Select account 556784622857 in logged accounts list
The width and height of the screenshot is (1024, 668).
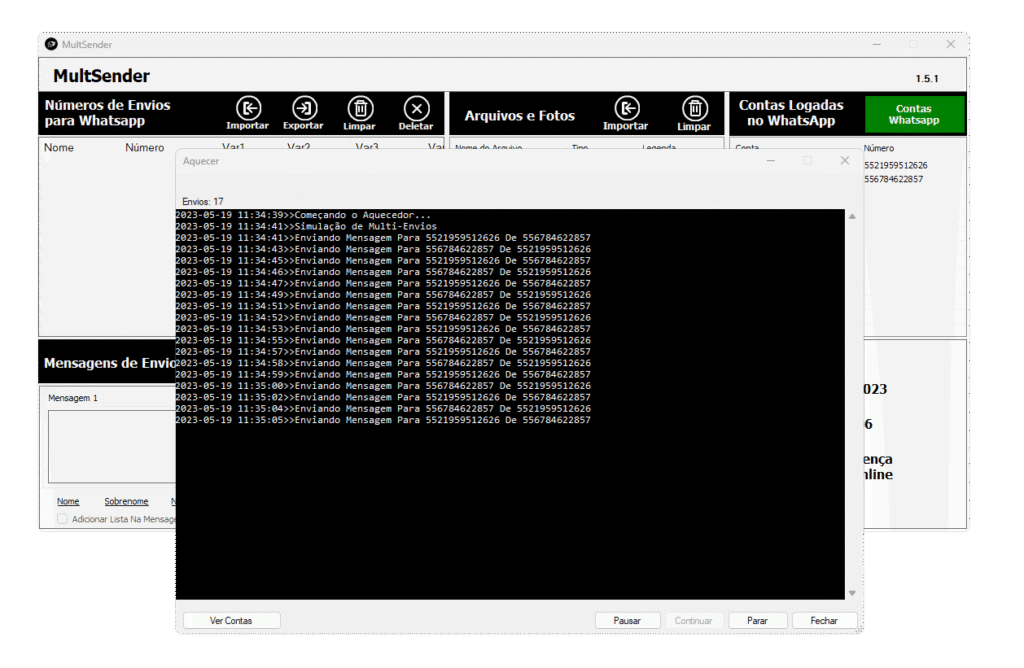click(893, 179)
